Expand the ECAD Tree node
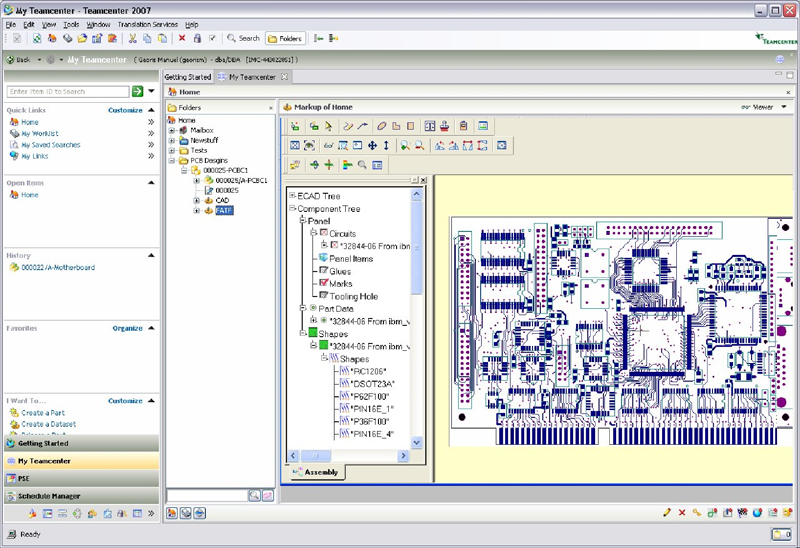The height and width of the screenshot is (548, 800). click(x=292, y=195)
